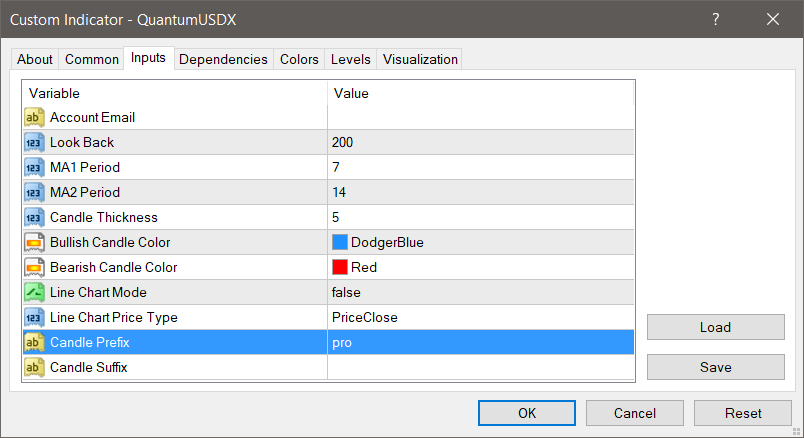The image size is (804, 438).
Task: Click the Bullish Candle Color row icon
Action: point(33,242)
